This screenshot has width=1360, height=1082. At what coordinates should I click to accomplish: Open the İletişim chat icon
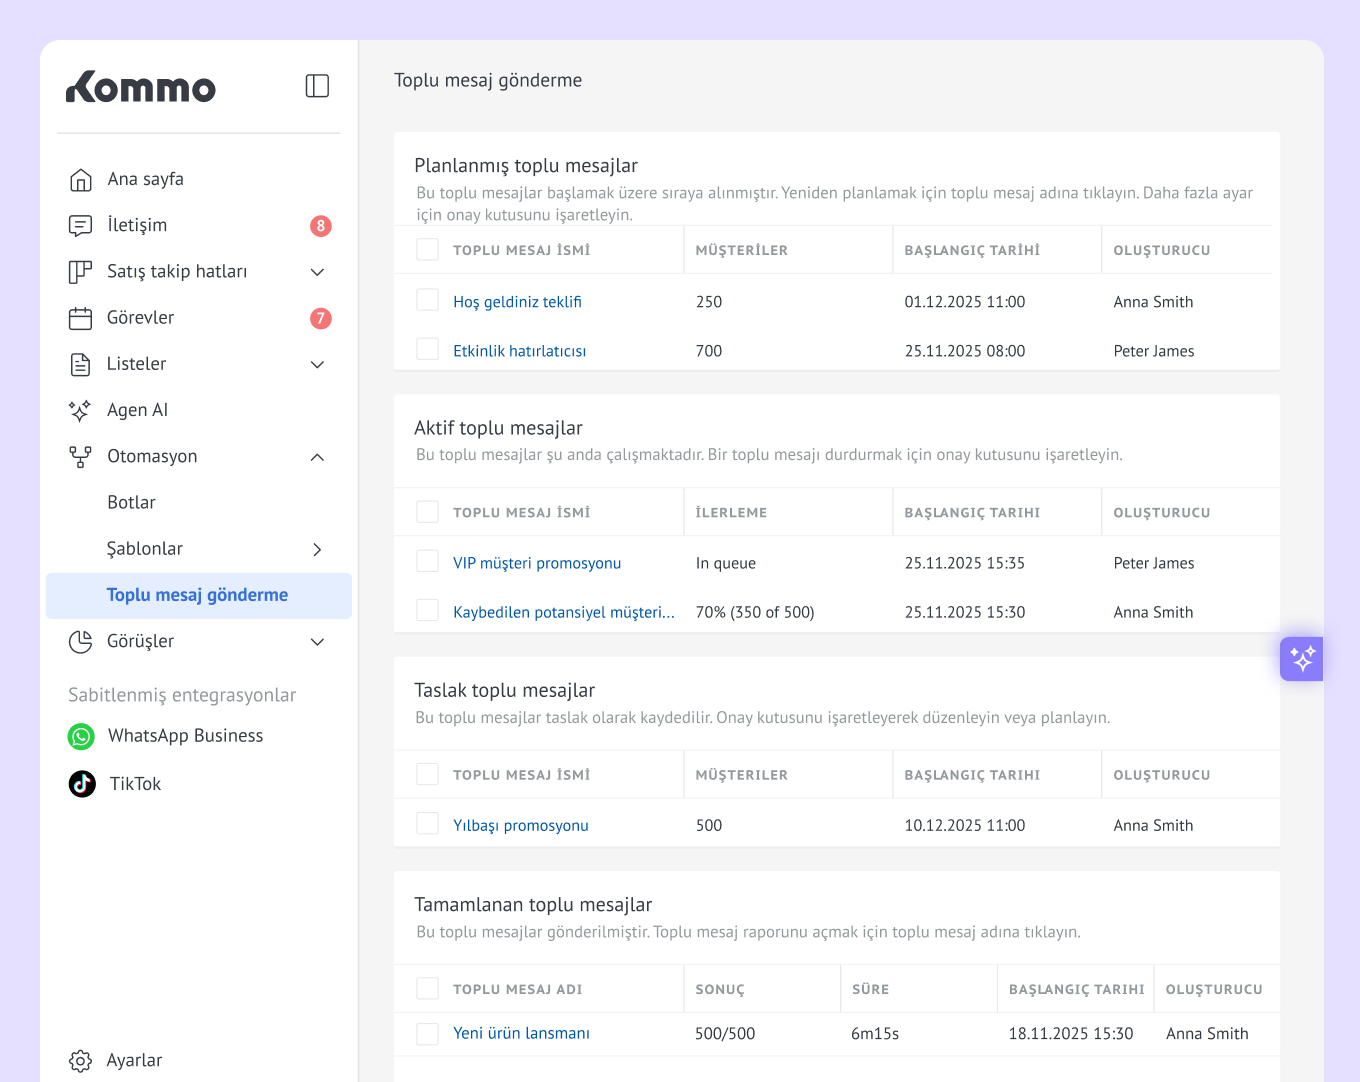click(81, 226)
